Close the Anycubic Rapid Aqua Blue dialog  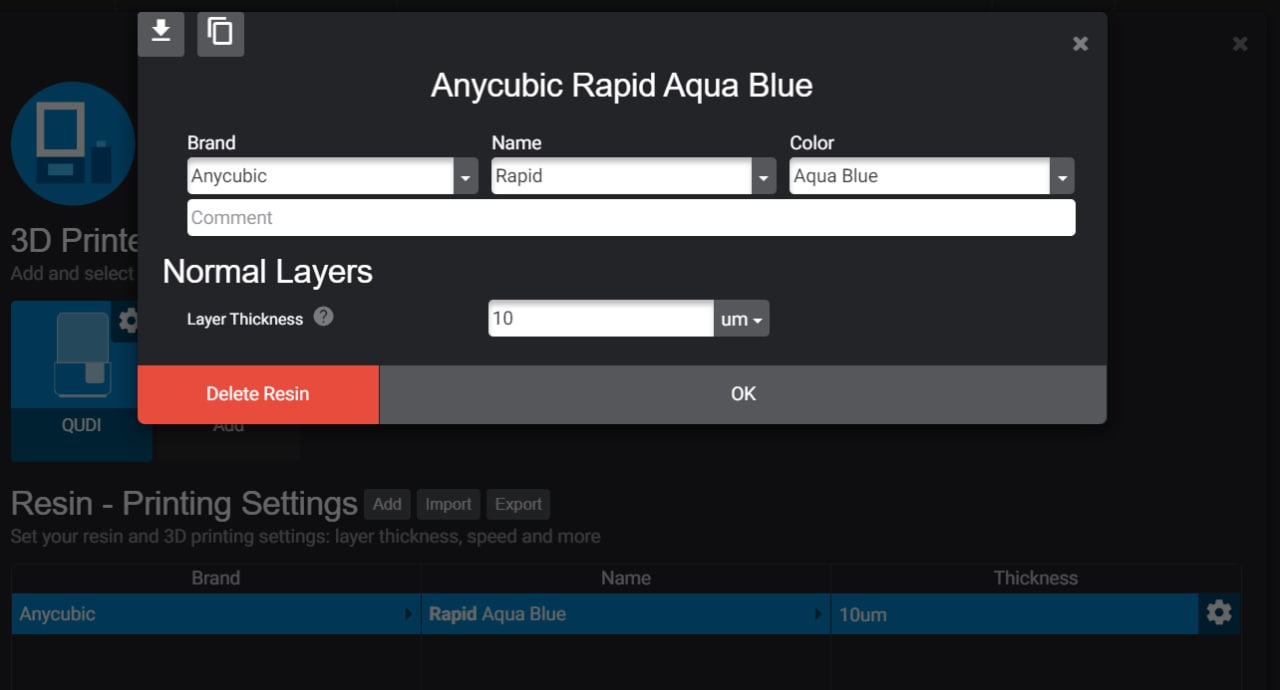(x=1080, y=44)
